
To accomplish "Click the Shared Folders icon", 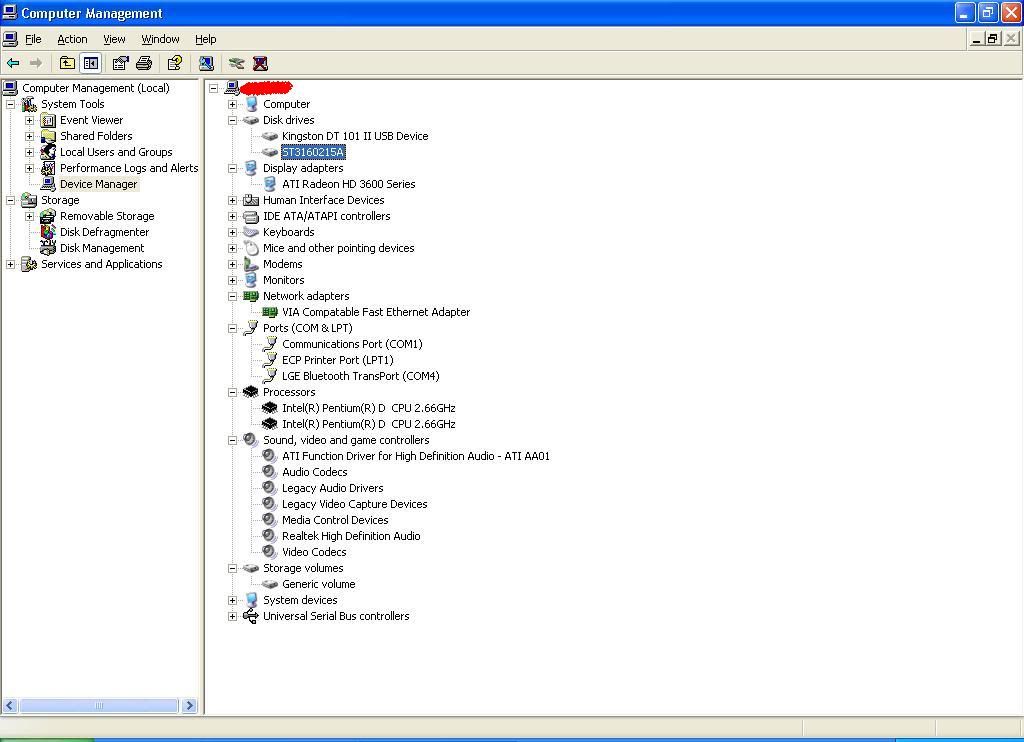I will 48,136.
